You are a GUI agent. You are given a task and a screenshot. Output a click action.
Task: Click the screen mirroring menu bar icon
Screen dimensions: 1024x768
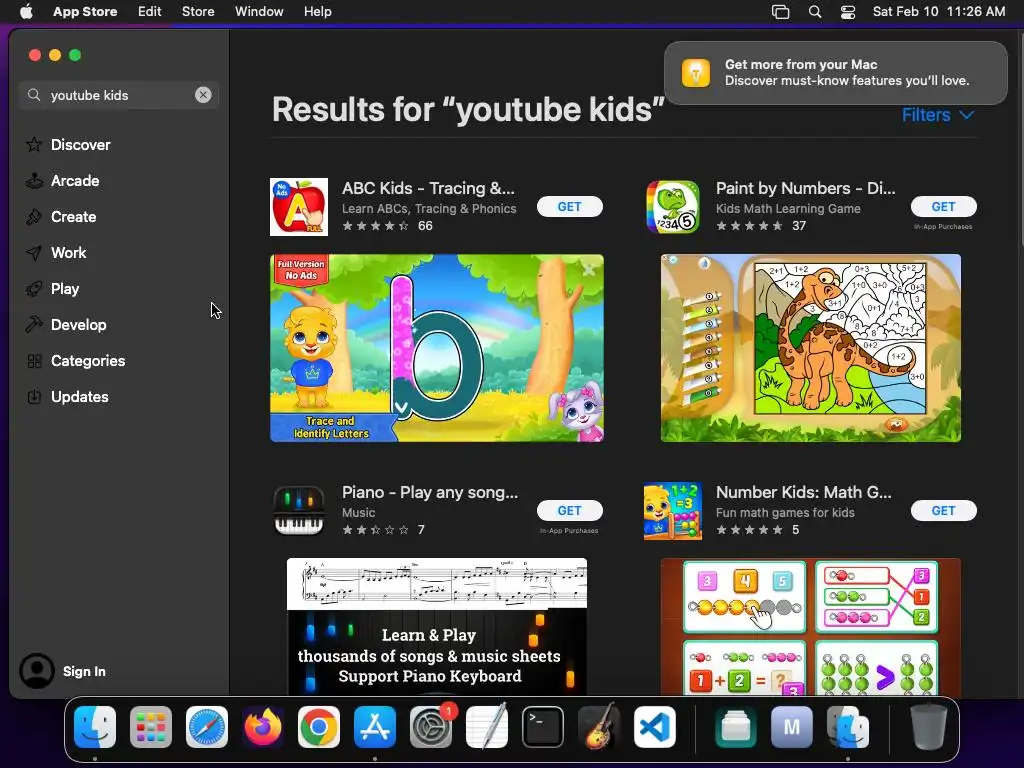pos(780,11)
